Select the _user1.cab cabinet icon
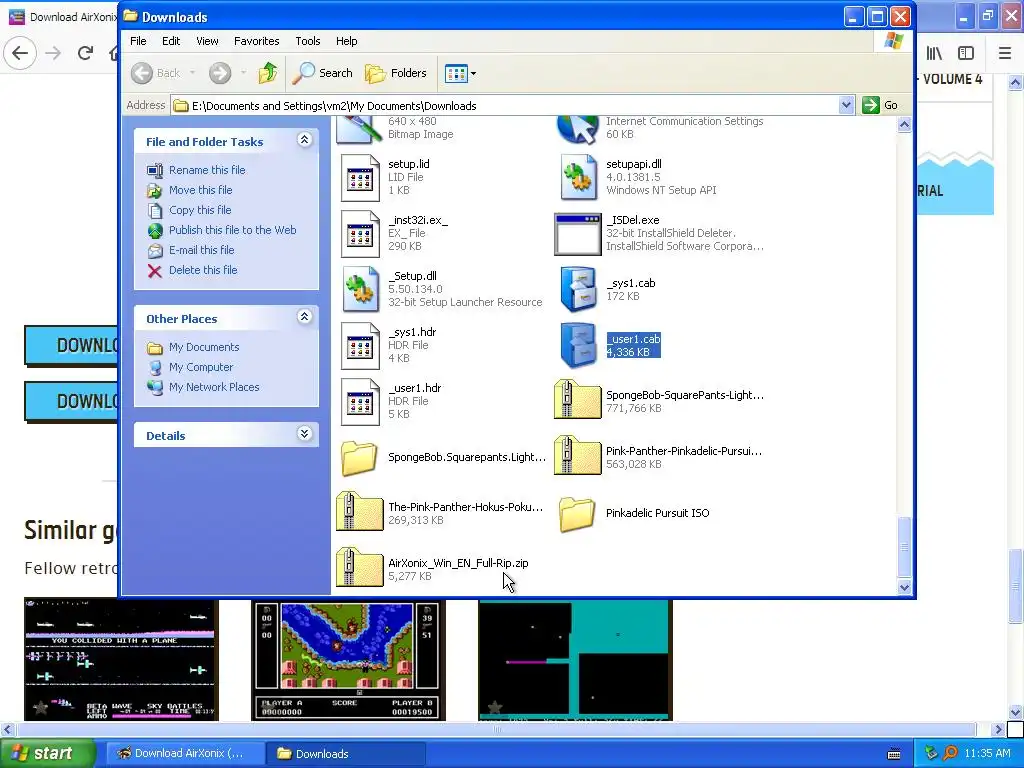The image size is (1024, 768). (577, 345)
